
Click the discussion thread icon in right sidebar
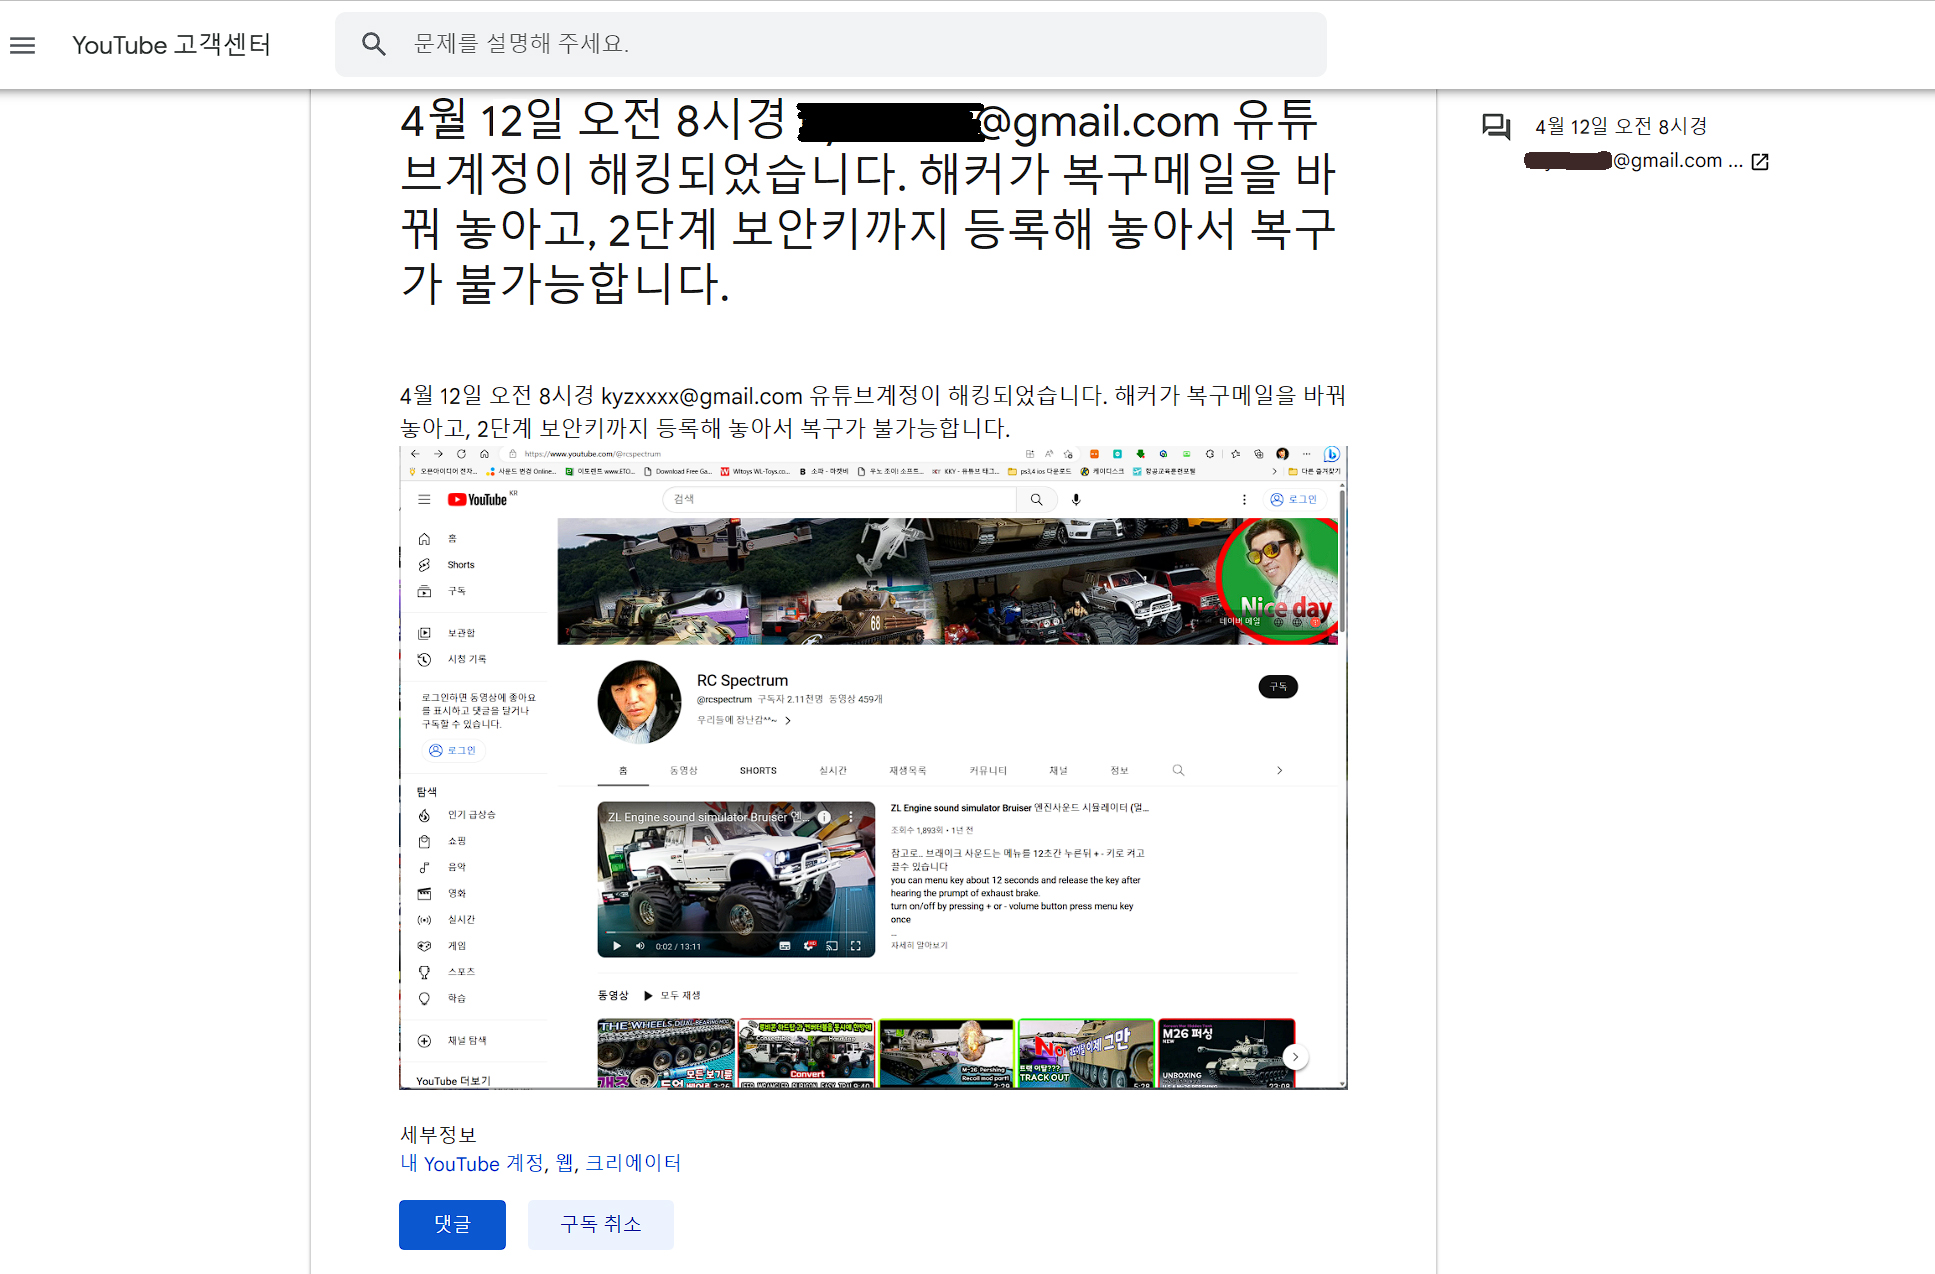(1496, 127)
